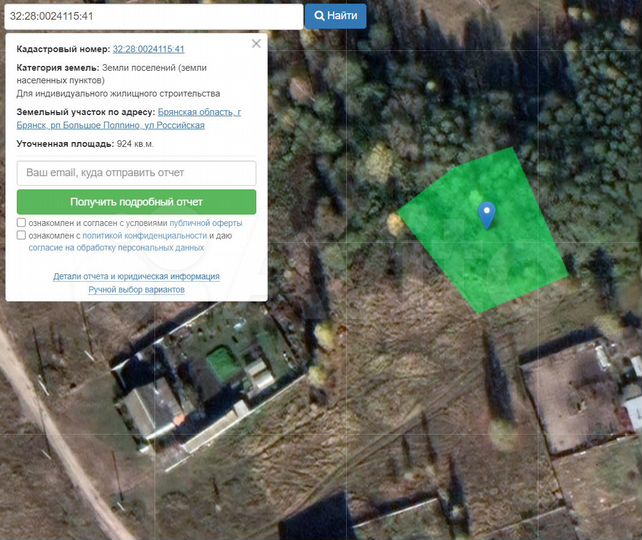Click the blue location pin on the parcel
This screenshot has height=540, width=642.
[x=486, y=213]
